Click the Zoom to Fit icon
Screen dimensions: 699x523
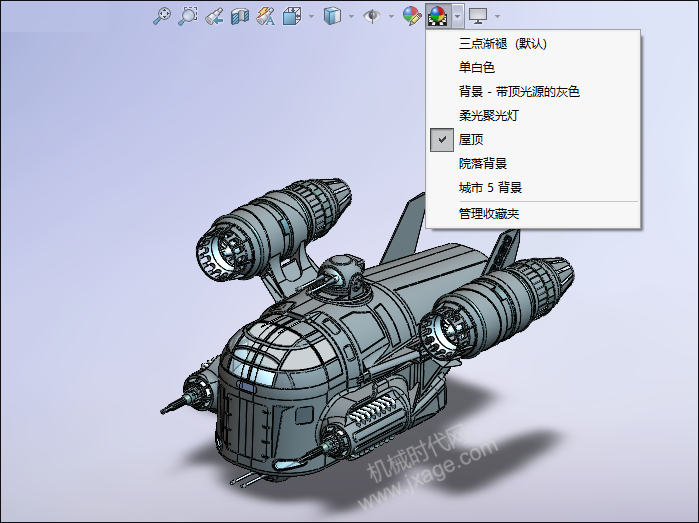(x=161, y=16)
